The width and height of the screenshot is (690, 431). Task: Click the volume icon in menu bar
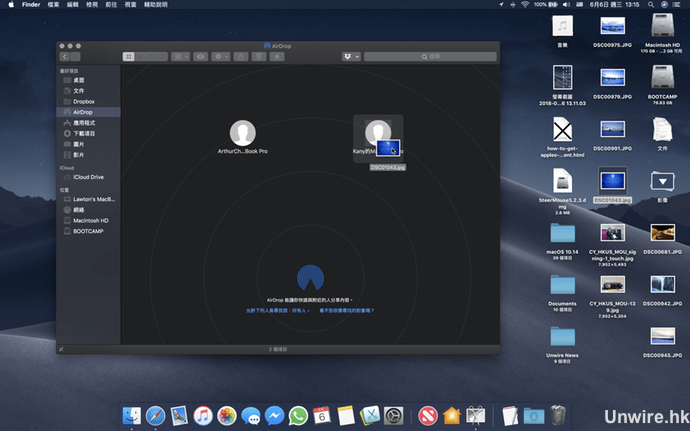tap(566, 4)
